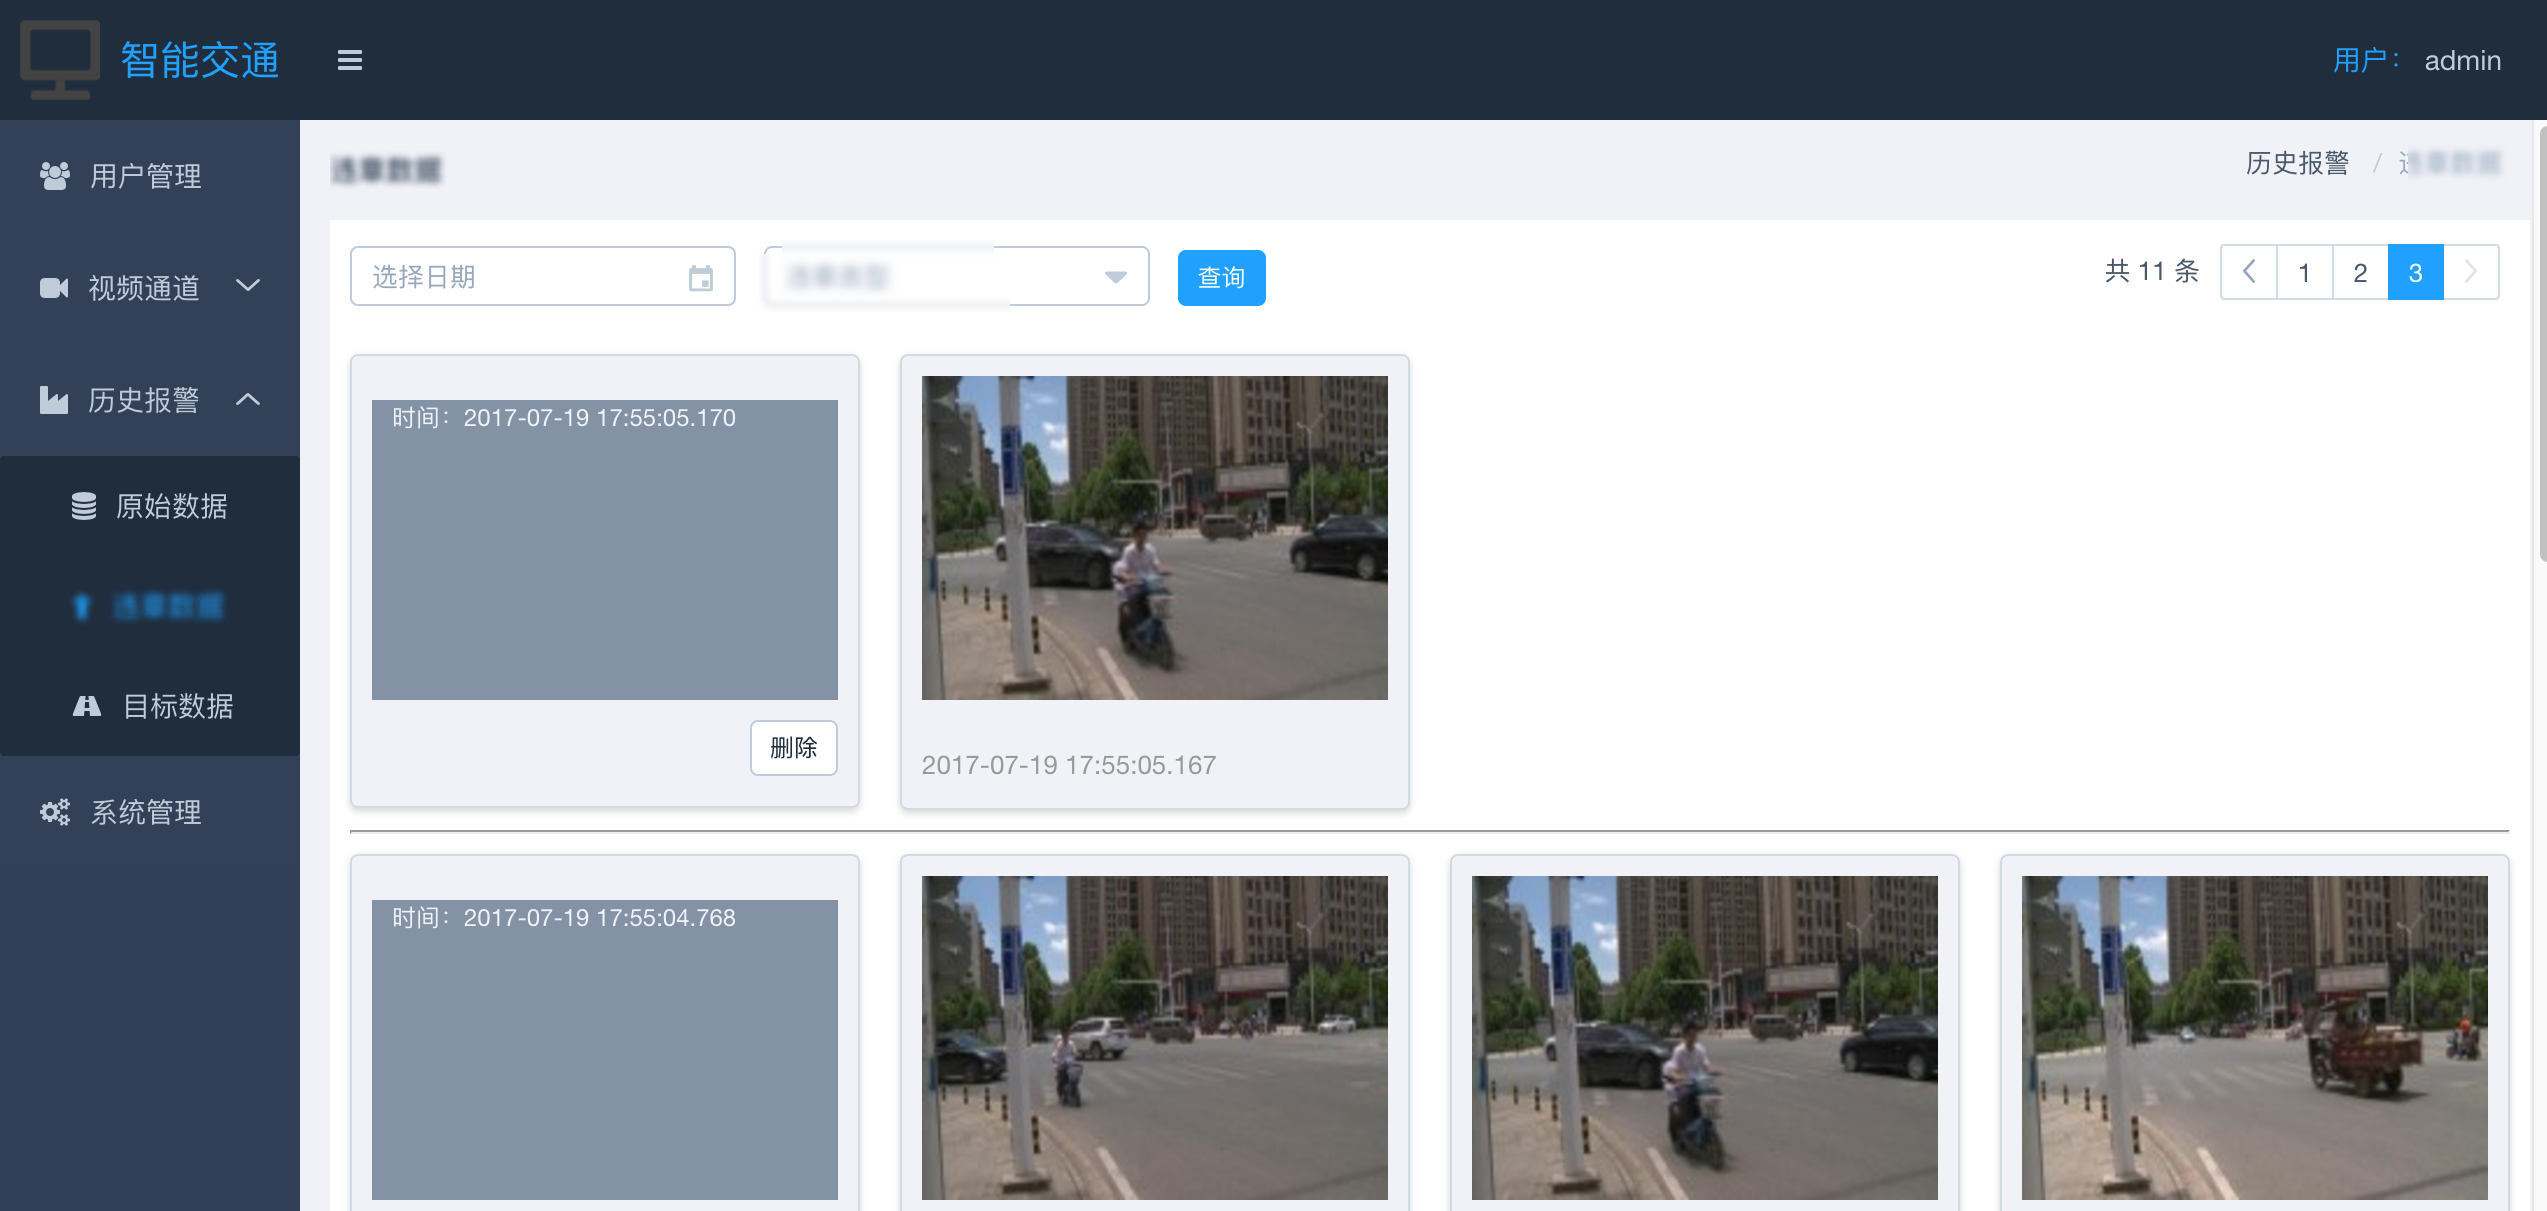Open thumbnail dated 2017-07-19 17:55:05.167

coord(1154,538)
